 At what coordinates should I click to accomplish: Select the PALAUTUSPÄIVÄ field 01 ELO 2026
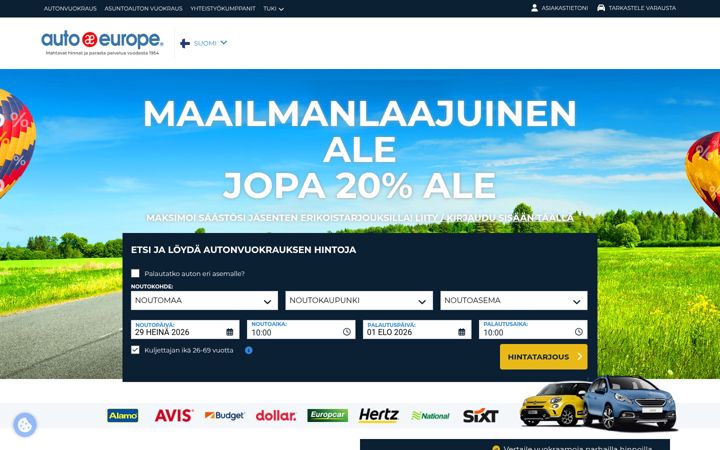pyautogui.click(x=417, y=330)
